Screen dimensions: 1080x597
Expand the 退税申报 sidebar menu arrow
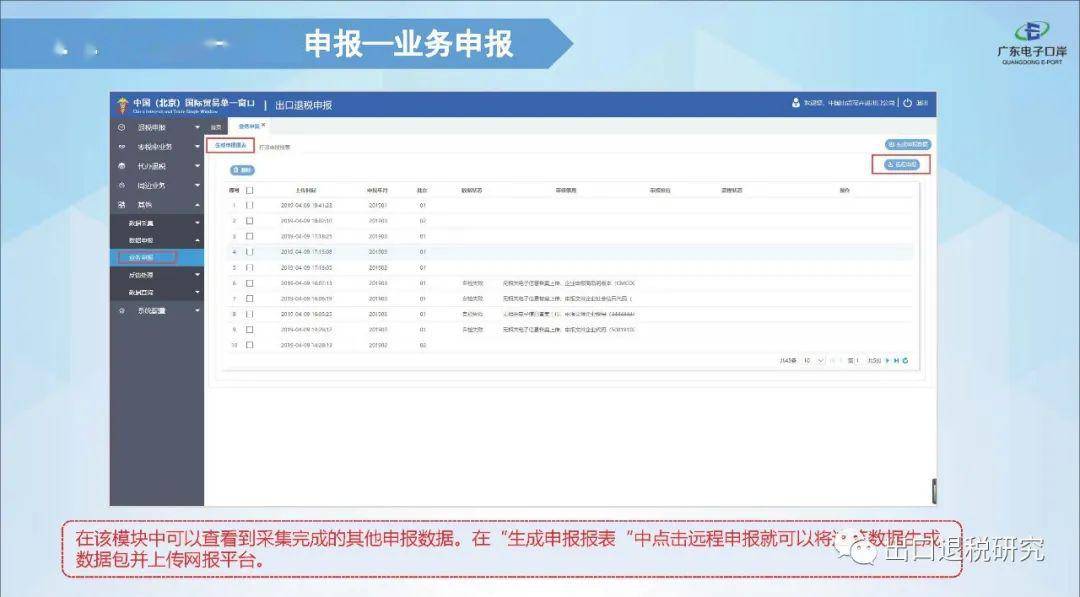pyautogui.click(x=197, y=127)
